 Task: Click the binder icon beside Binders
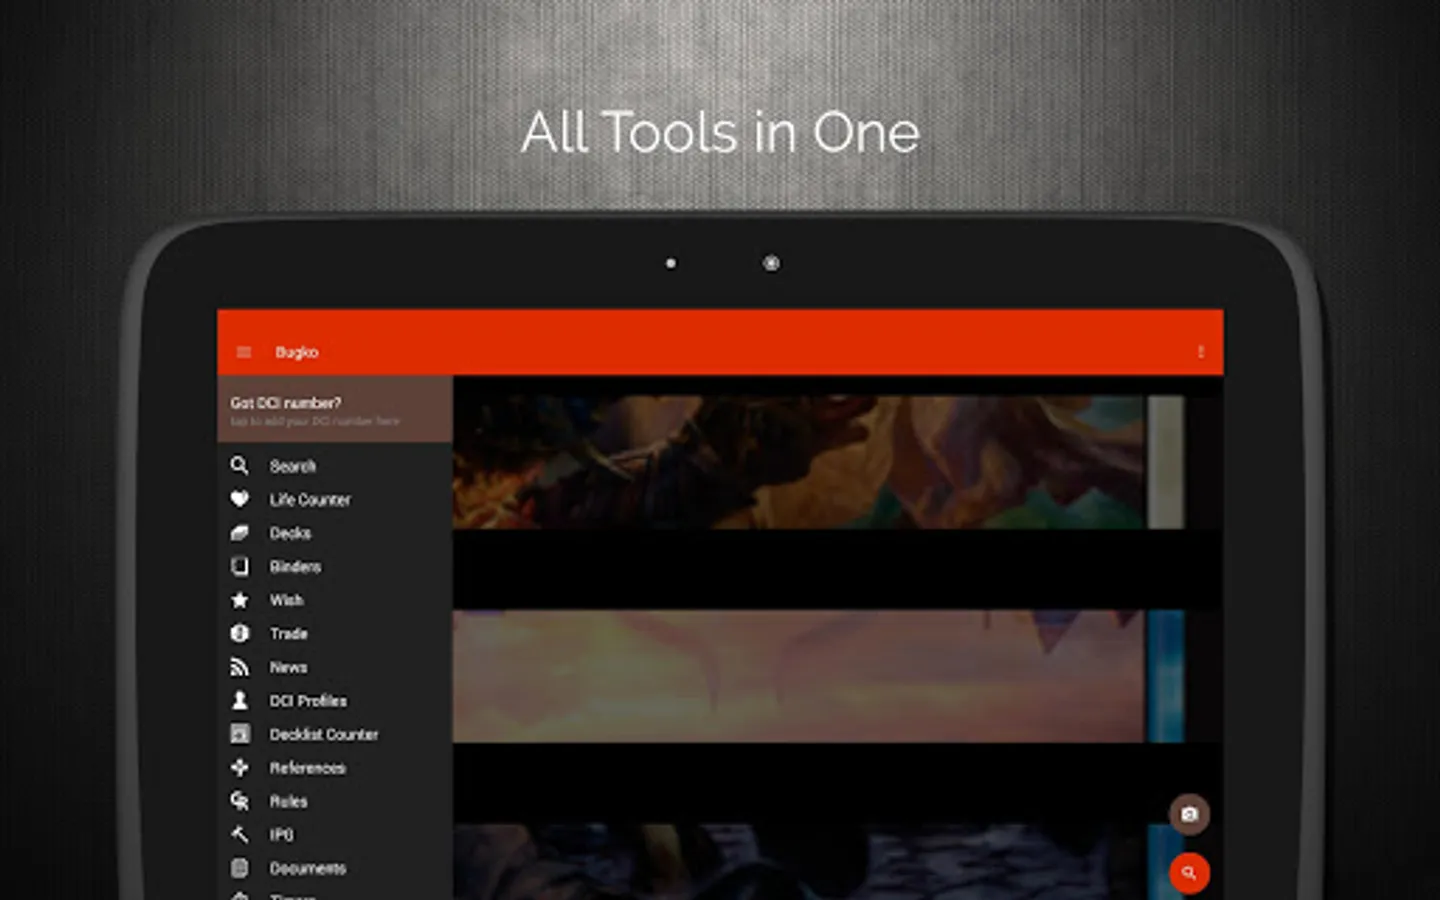(x=240, y=566)
